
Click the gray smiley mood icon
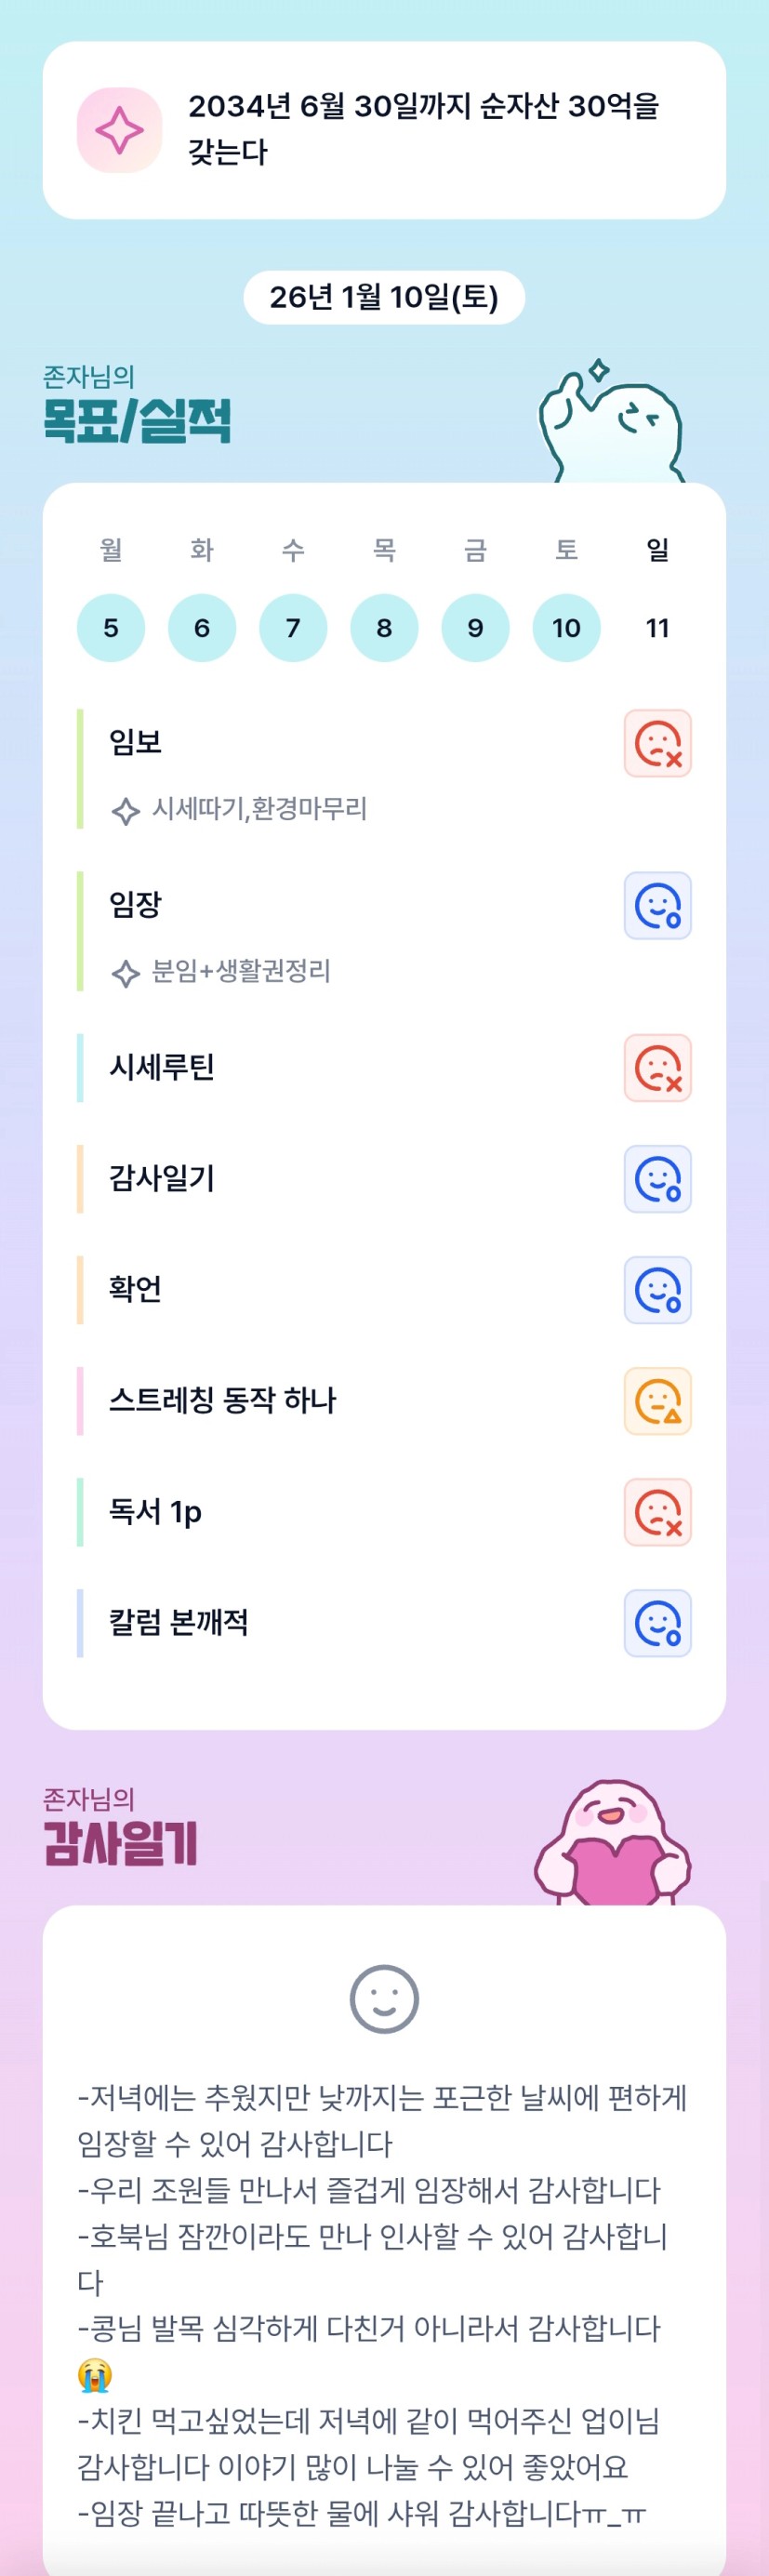(384, 1998)
